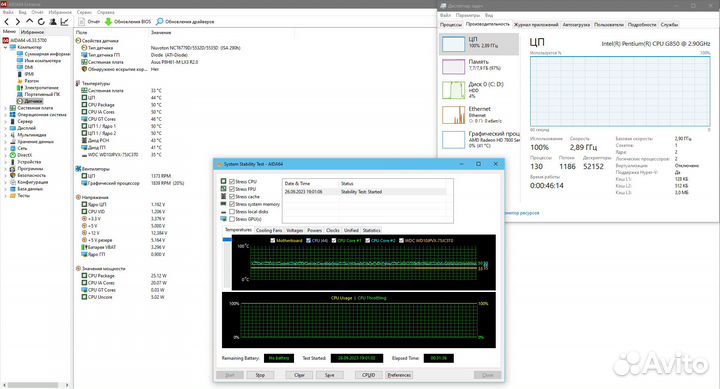
Task: Switch to the Unified tab
Action: click(x=351, y=230)
